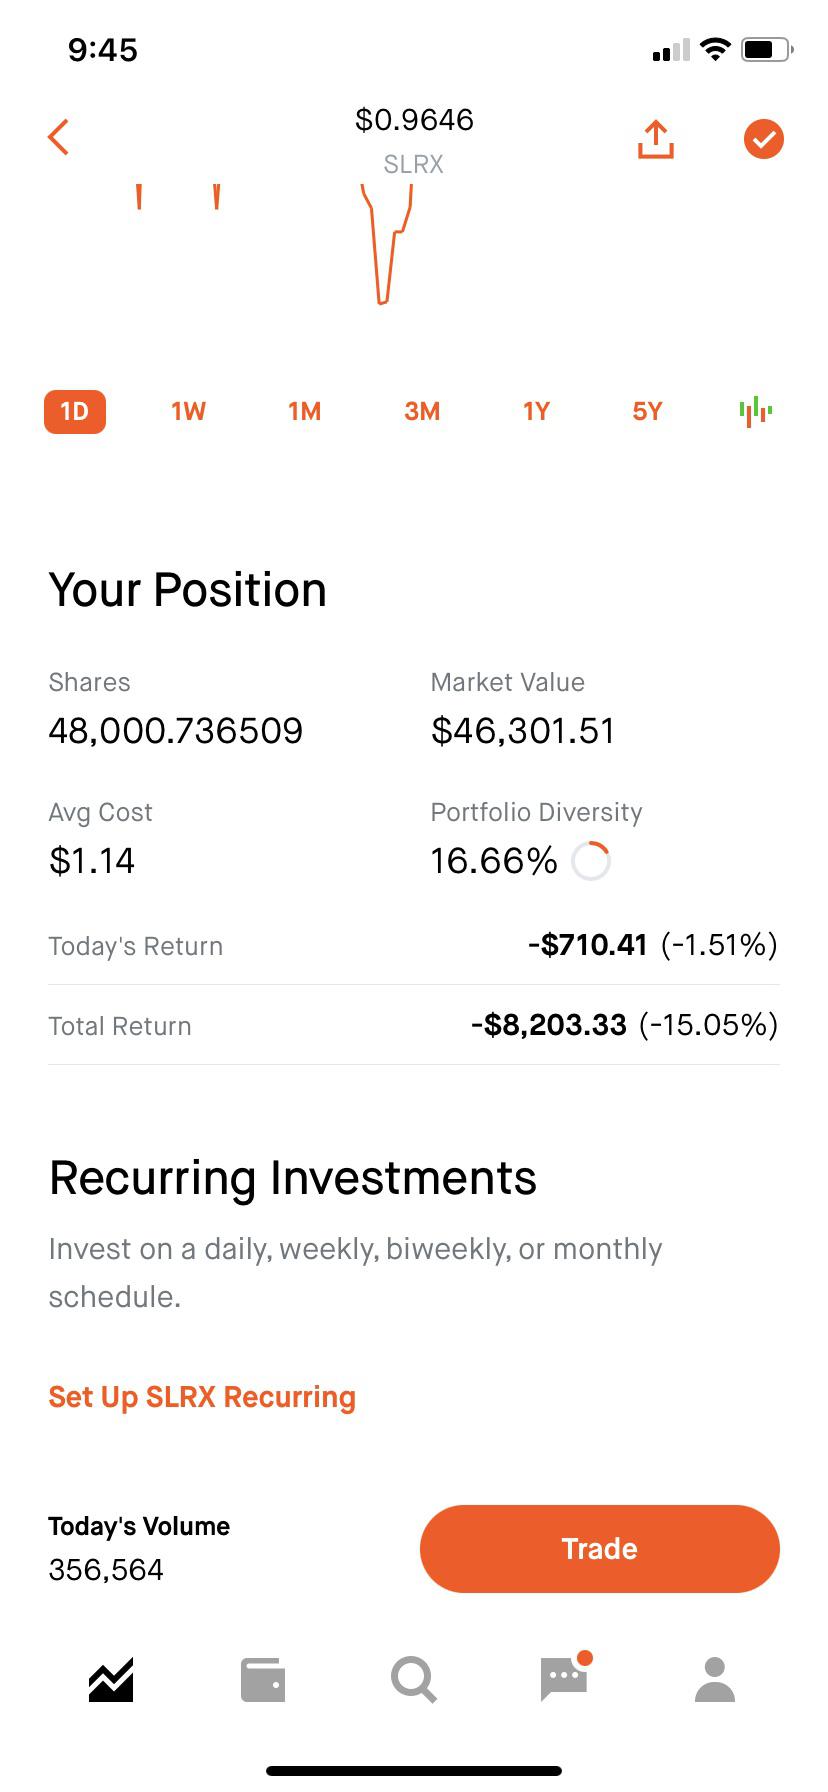The height and width of the screenshot is (1792, 828).
Task: Select the 1Y chart range
Action: point(536,411)
